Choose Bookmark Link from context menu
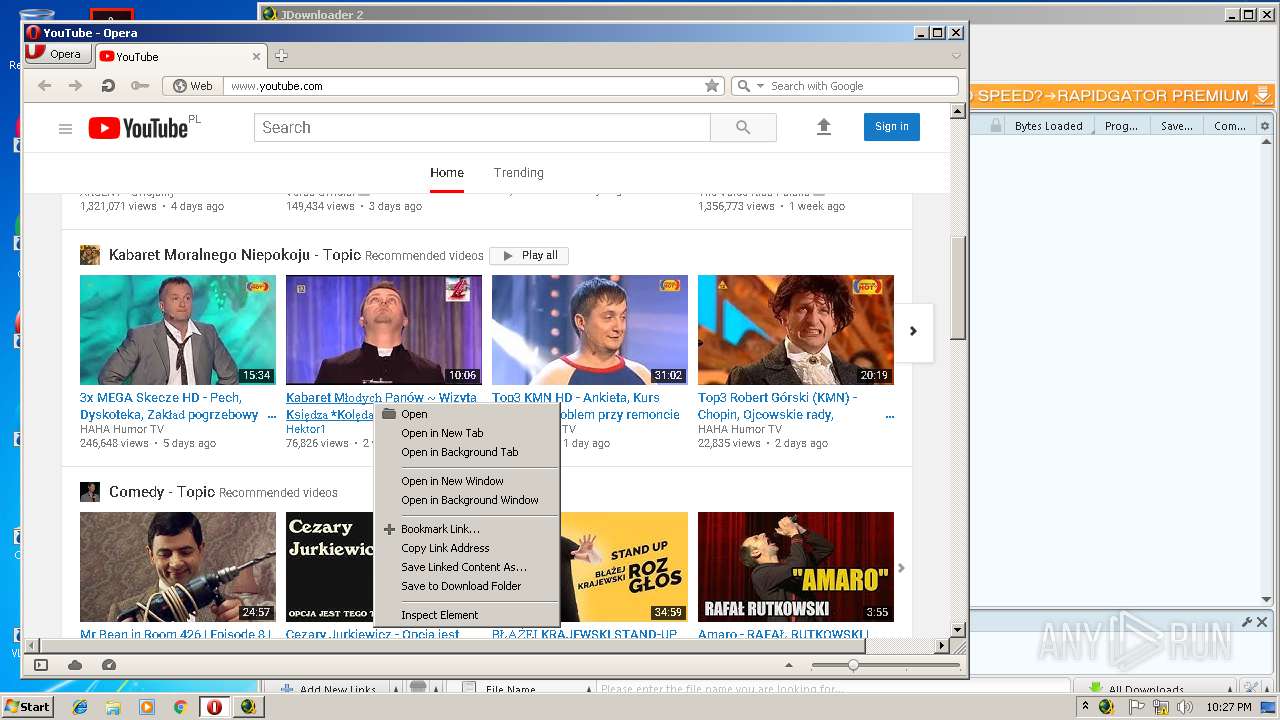Viewport: 1280px width, 720px height. point(466,529)
